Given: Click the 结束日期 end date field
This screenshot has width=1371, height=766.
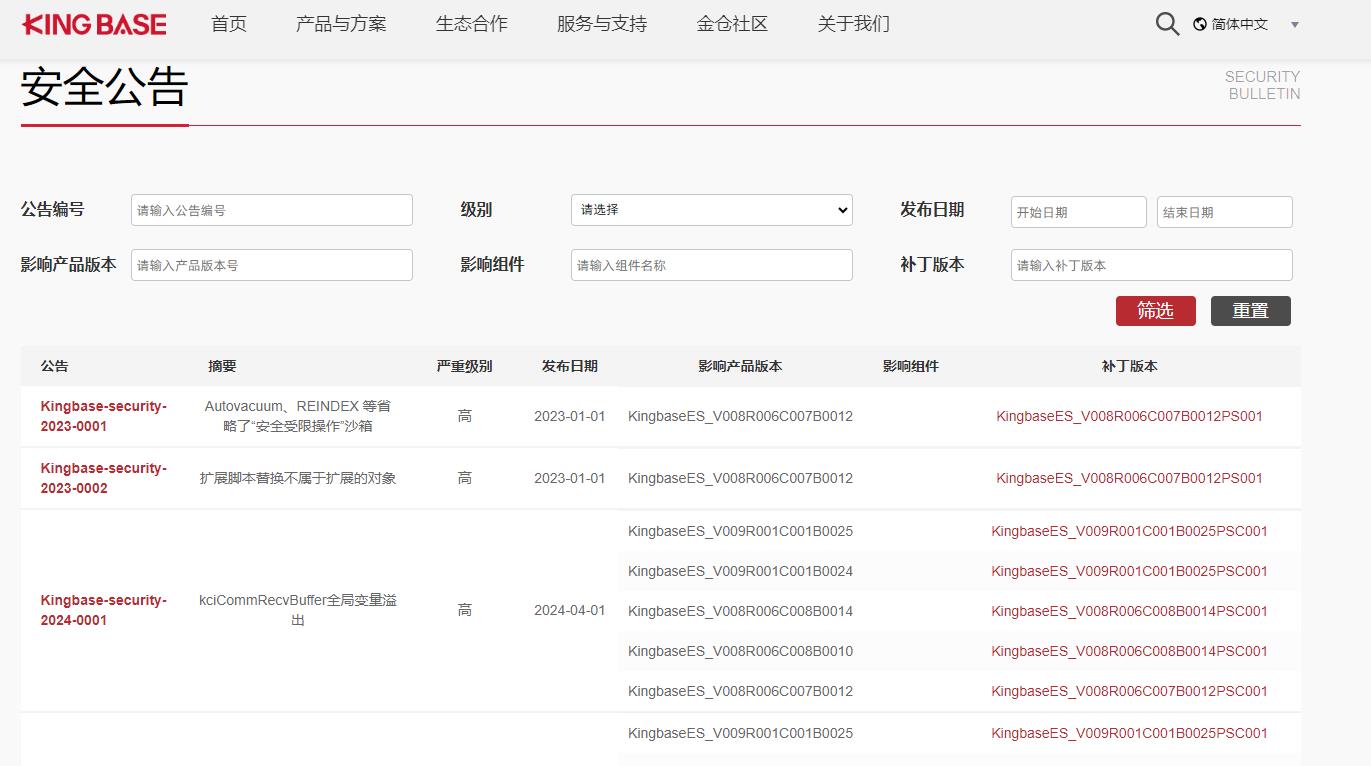Looking at the screenshot, I should point(1225,212).
